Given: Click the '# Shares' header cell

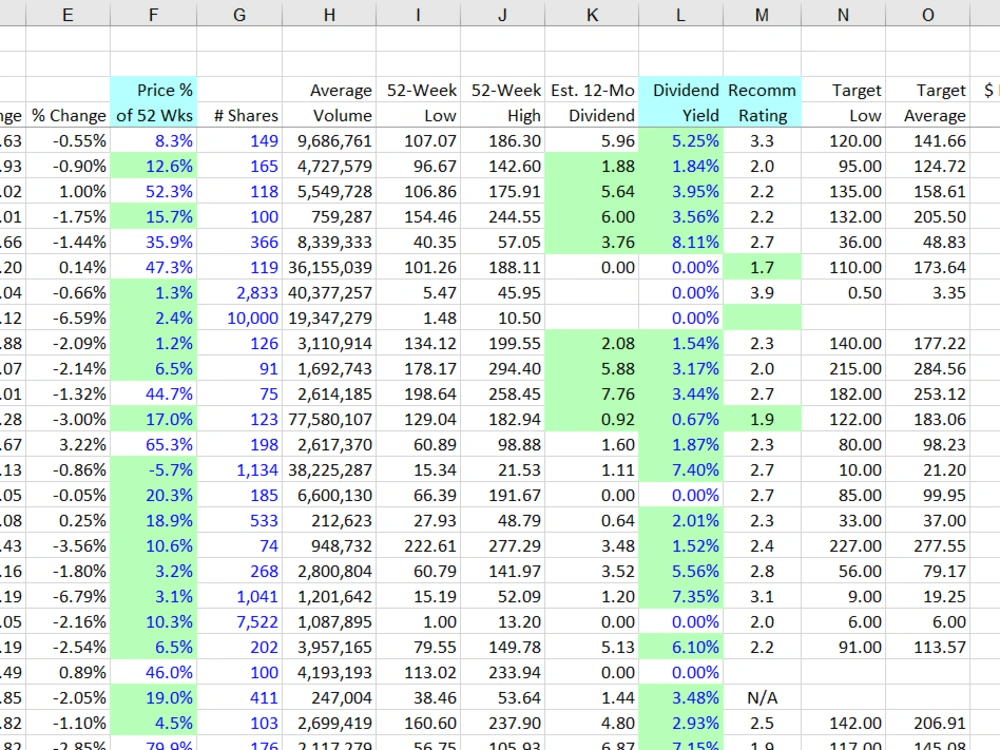Looking at the screenshot, I should click(240, 115).
